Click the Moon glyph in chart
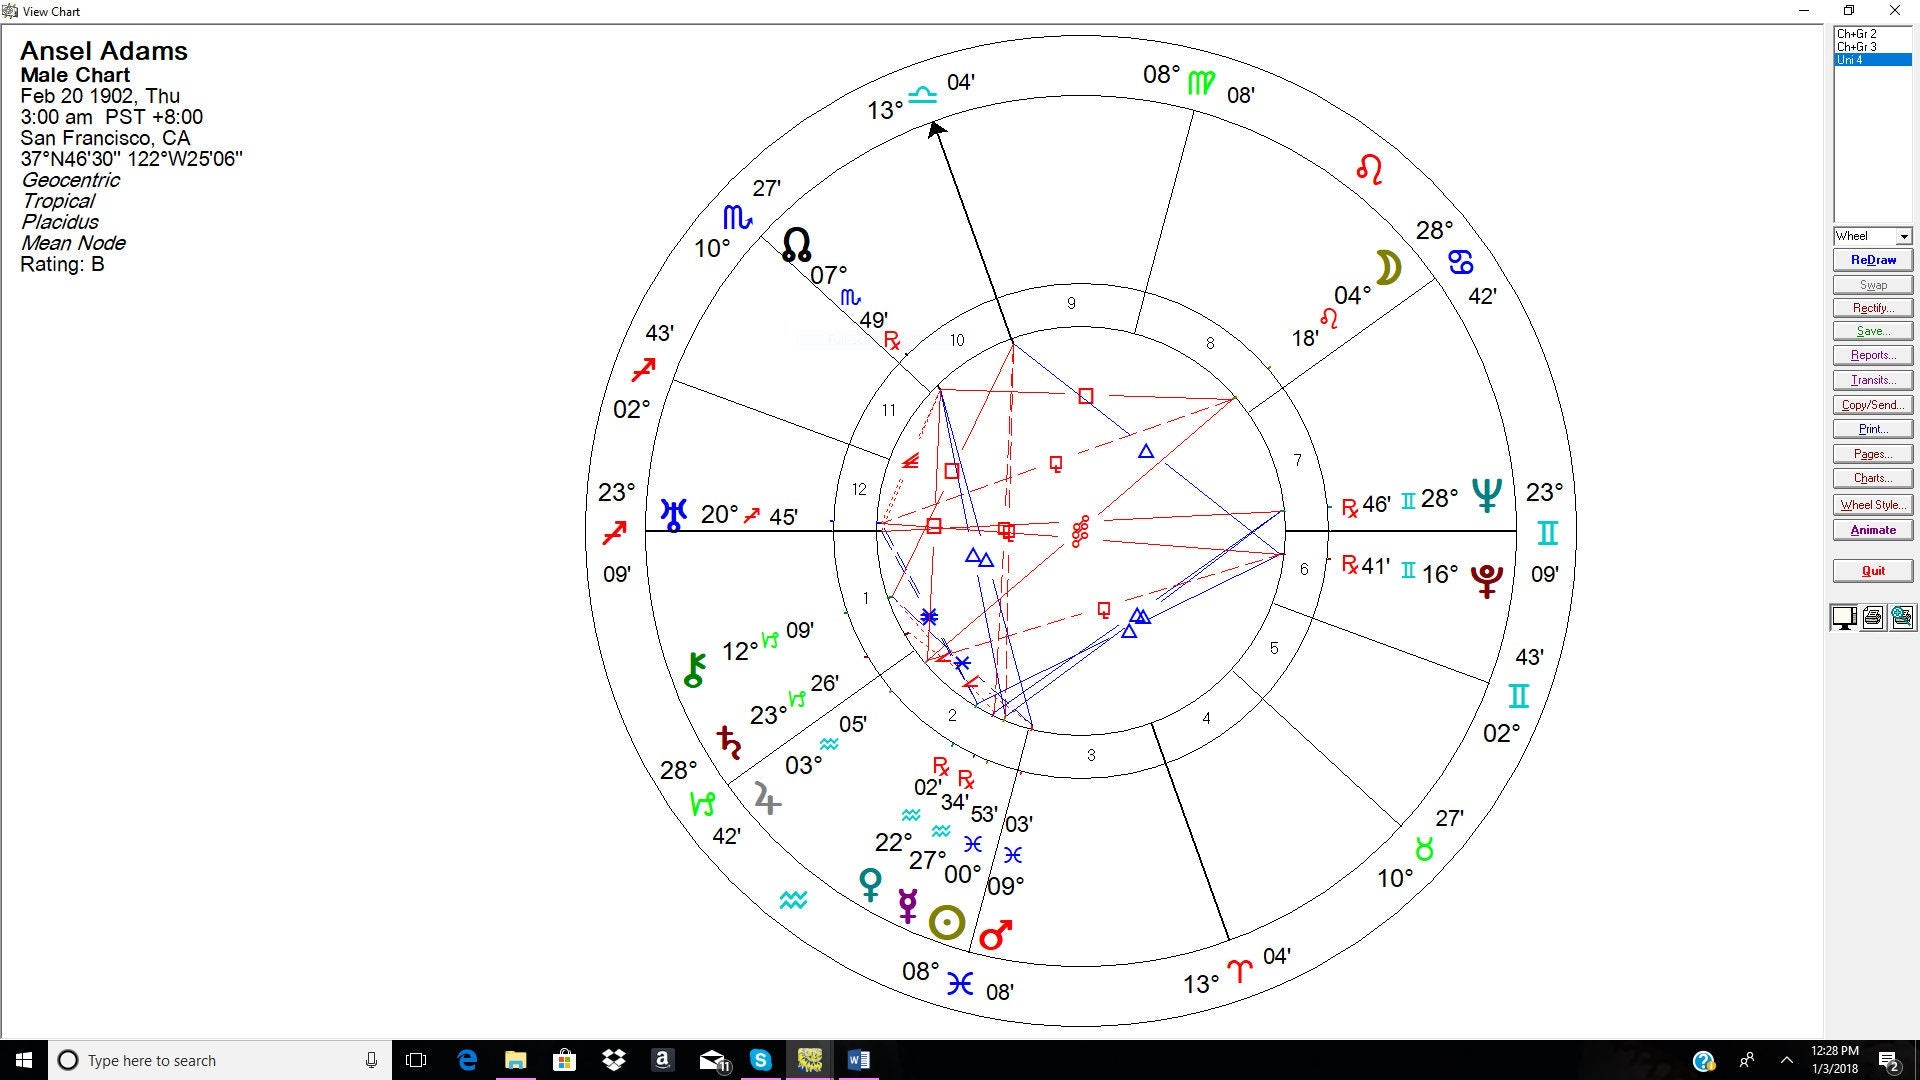1920x1080 pixels. pos(1388,268)
